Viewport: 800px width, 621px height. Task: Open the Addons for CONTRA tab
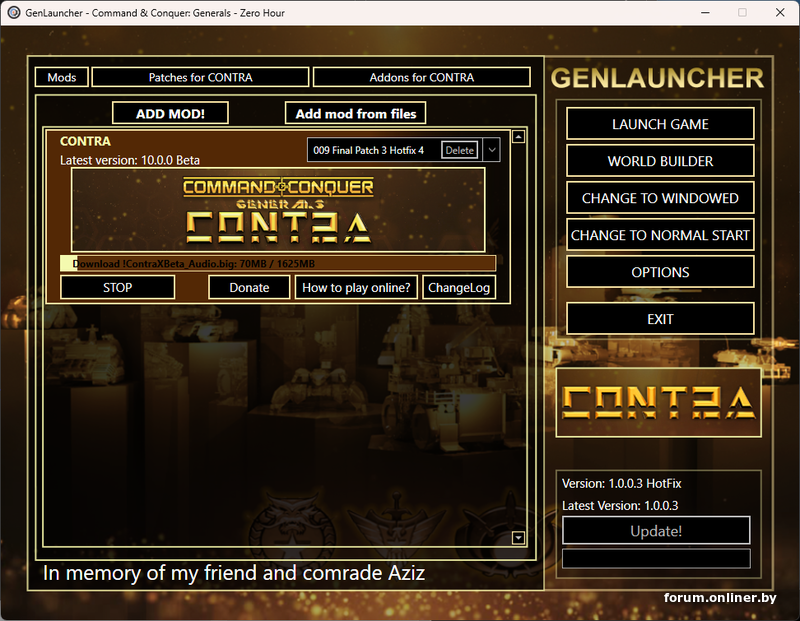point(421,78)
